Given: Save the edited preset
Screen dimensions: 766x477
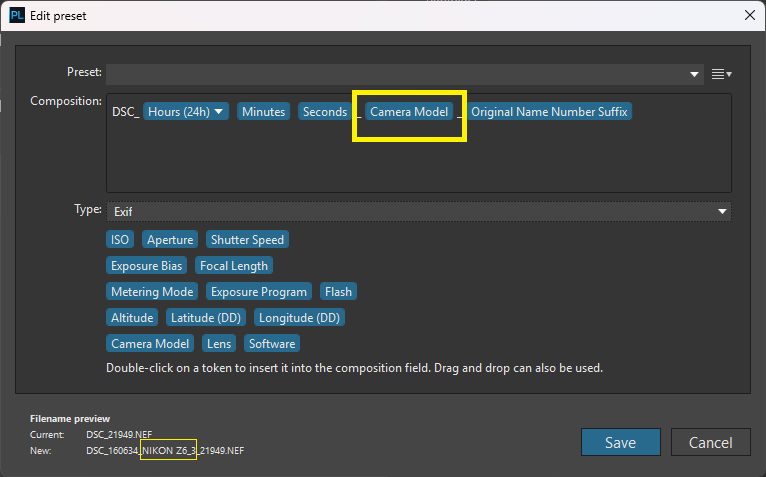Looking at the screenshot, I should [620, 443].
